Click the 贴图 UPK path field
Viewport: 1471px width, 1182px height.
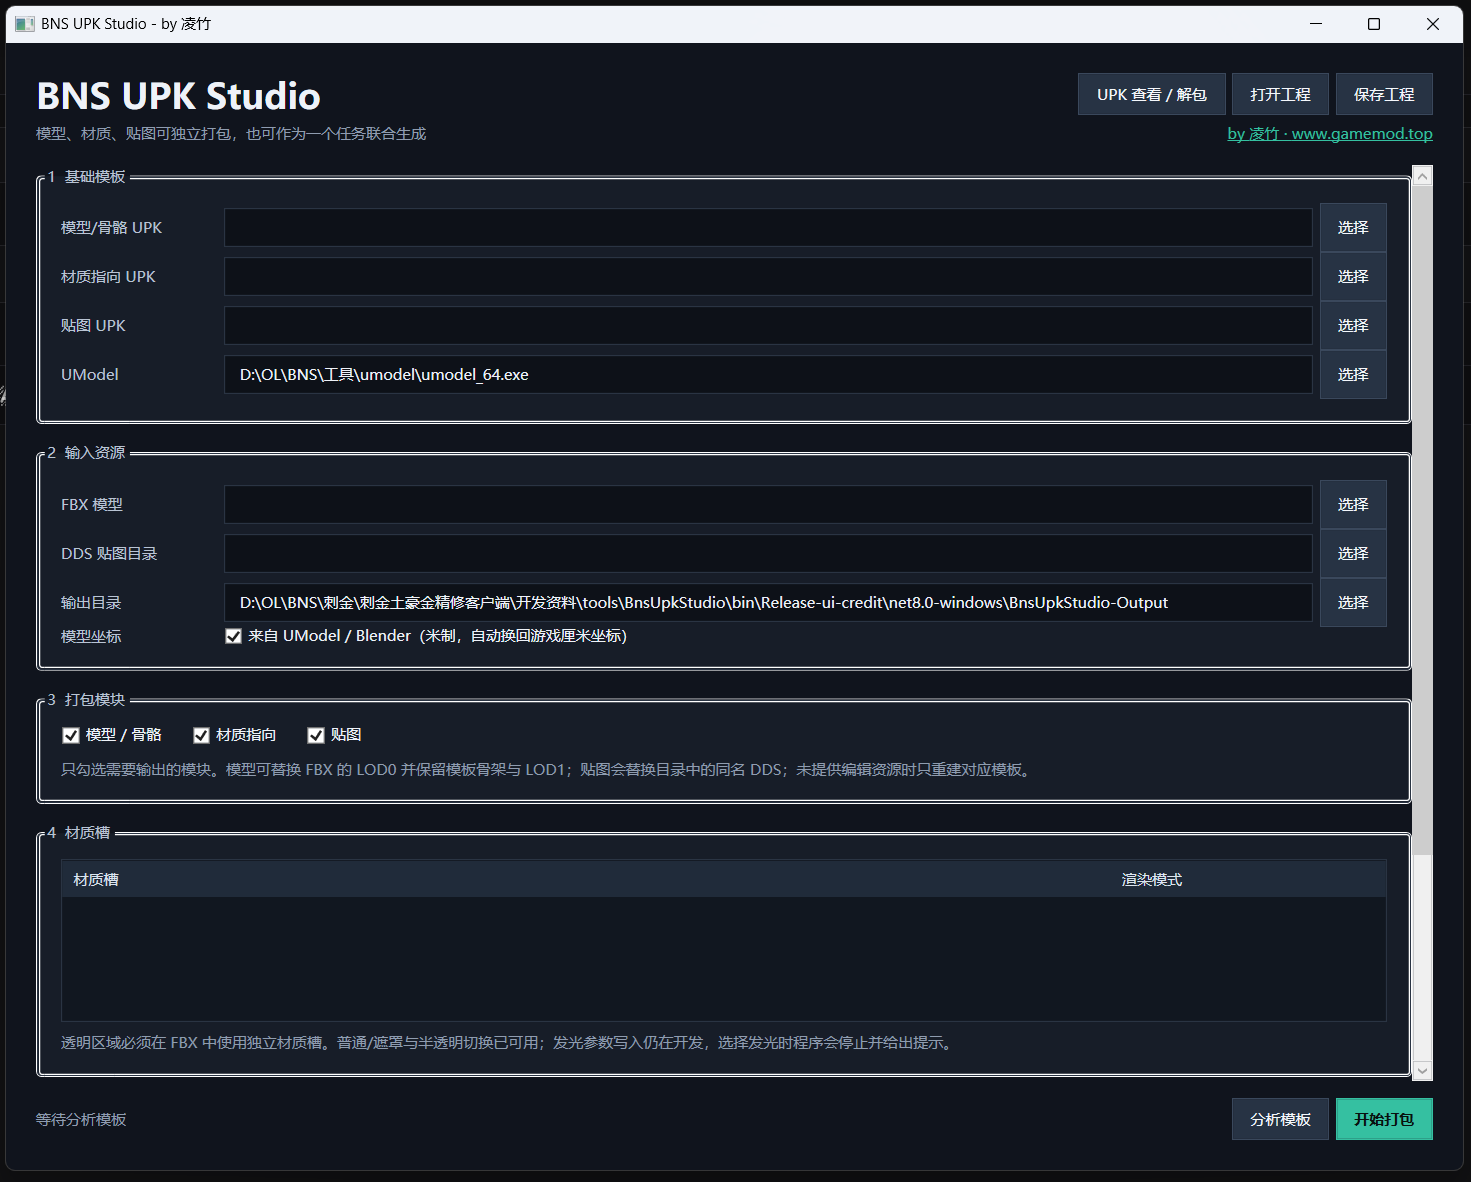[x=768, y=325]
